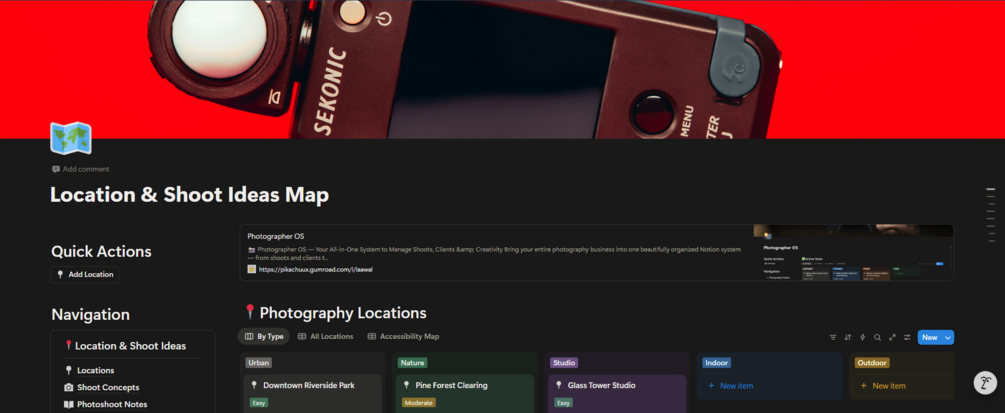Screen dimensions: 1005x413
Task: Open the Glass Tower Studio card
Action: click(x=617, y=394)
